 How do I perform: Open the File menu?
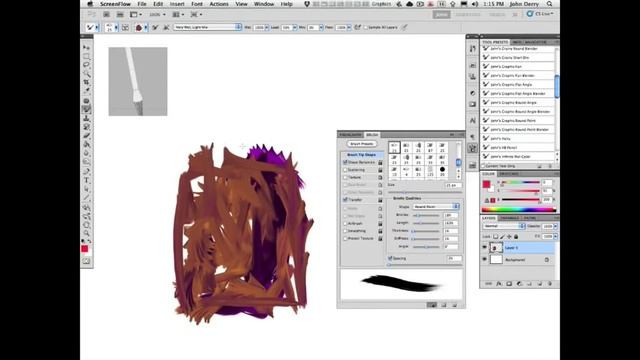click(142, 4)
